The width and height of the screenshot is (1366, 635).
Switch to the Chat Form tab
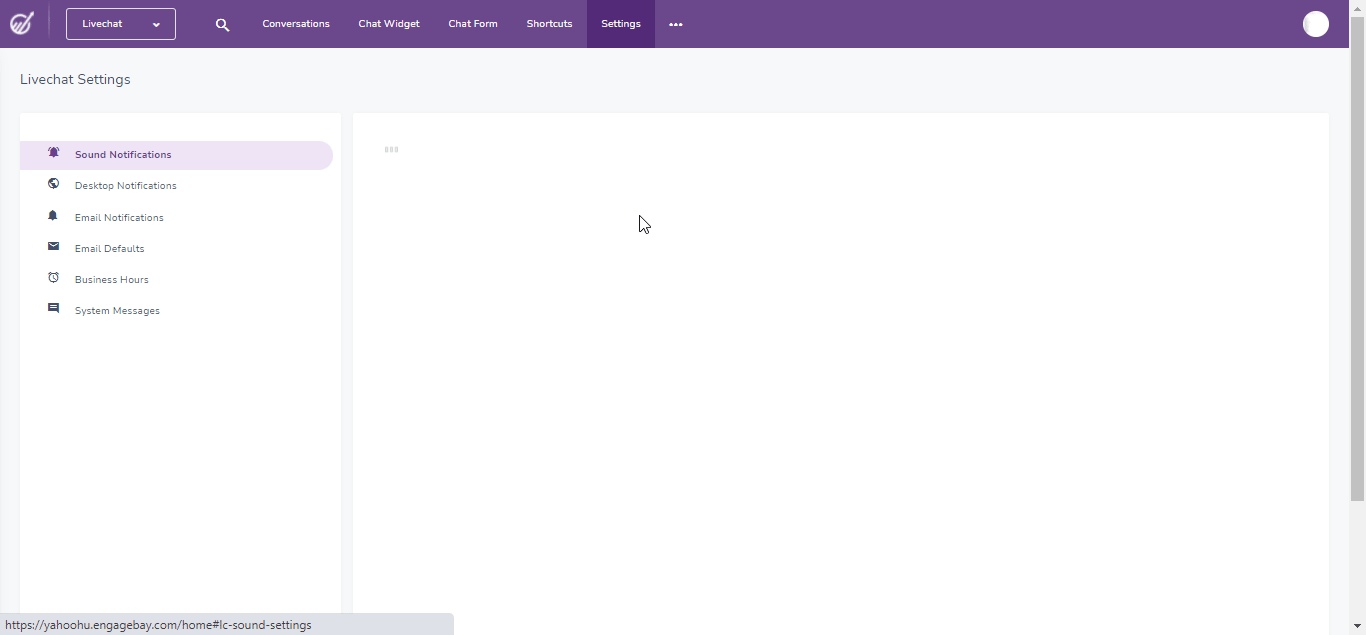pyautogui.click(x=473, y=24)
